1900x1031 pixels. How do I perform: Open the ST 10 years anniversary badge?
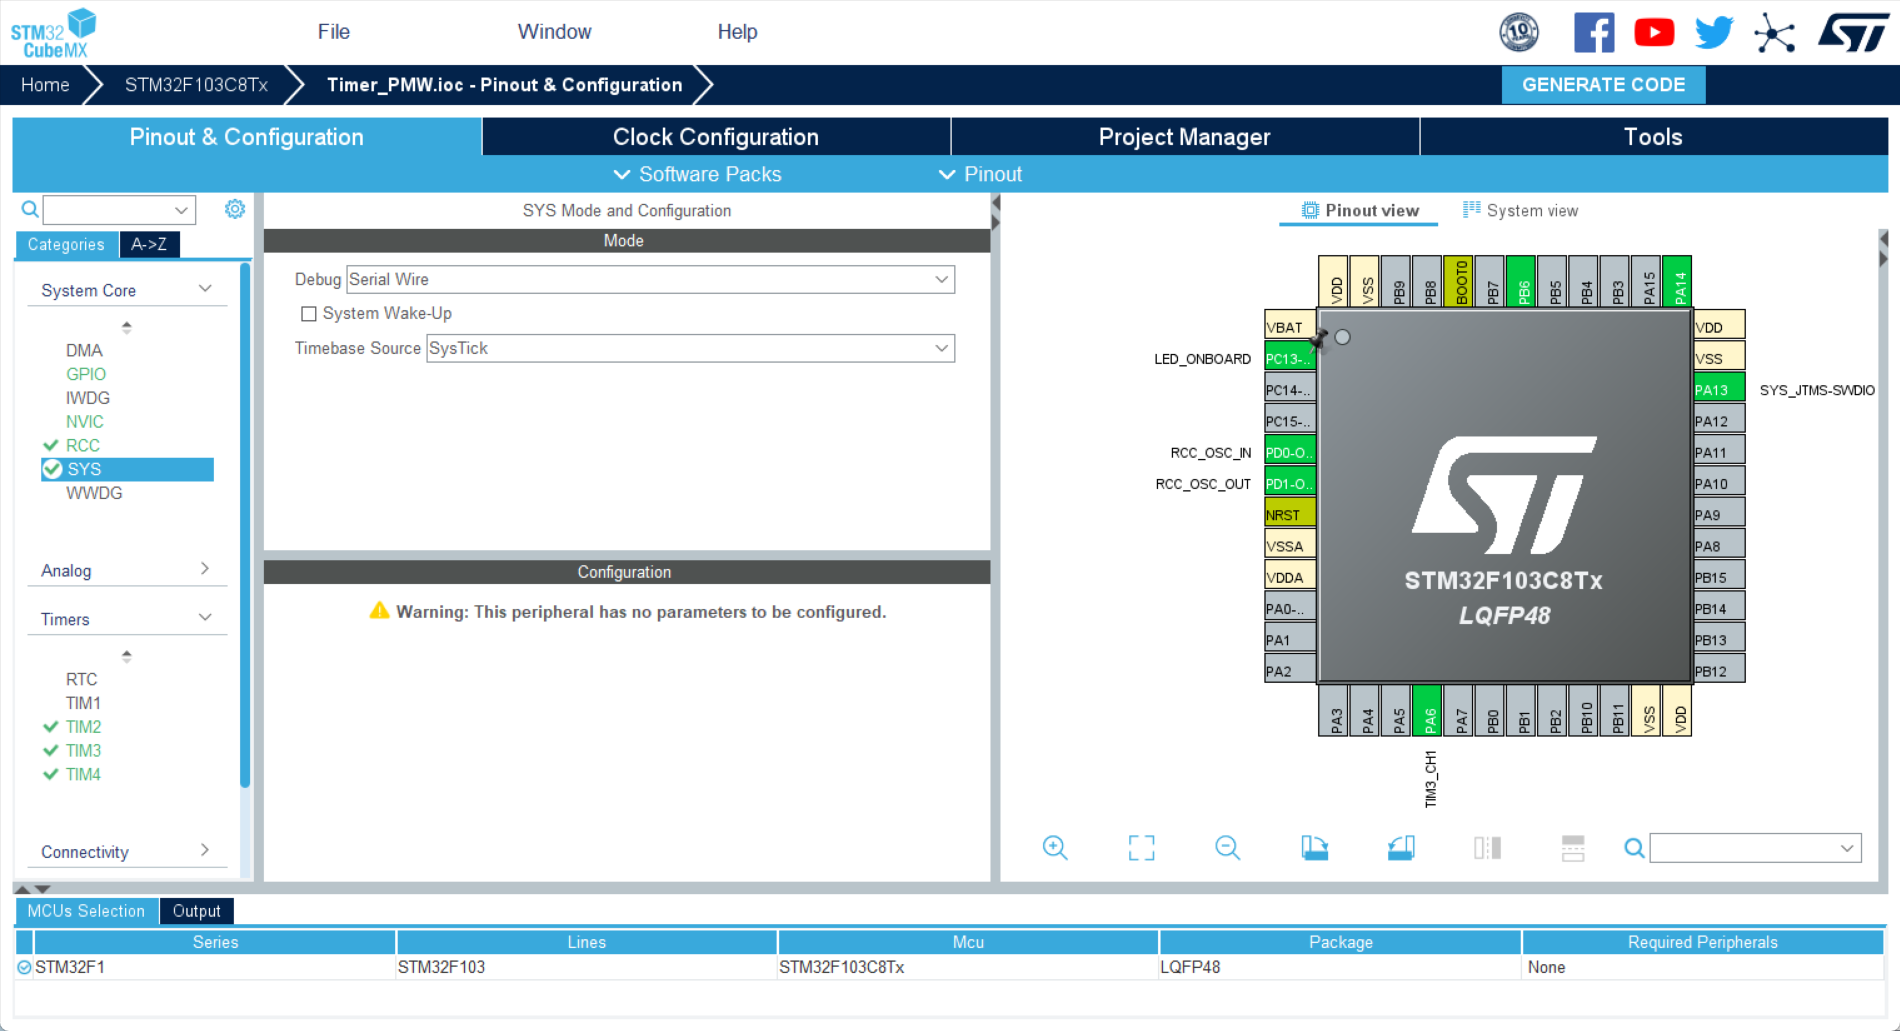1519,32
